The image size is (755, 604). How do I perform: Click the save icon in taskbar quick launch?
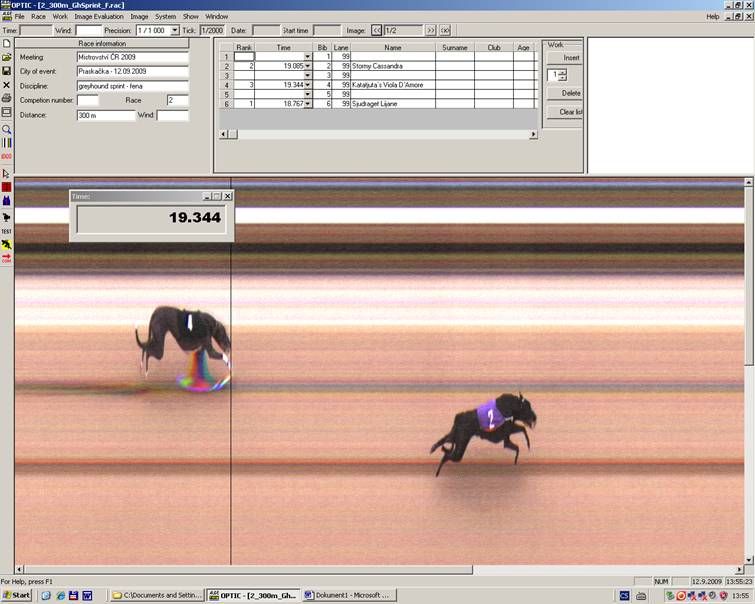pyautogui.click(x=73, y=595)
